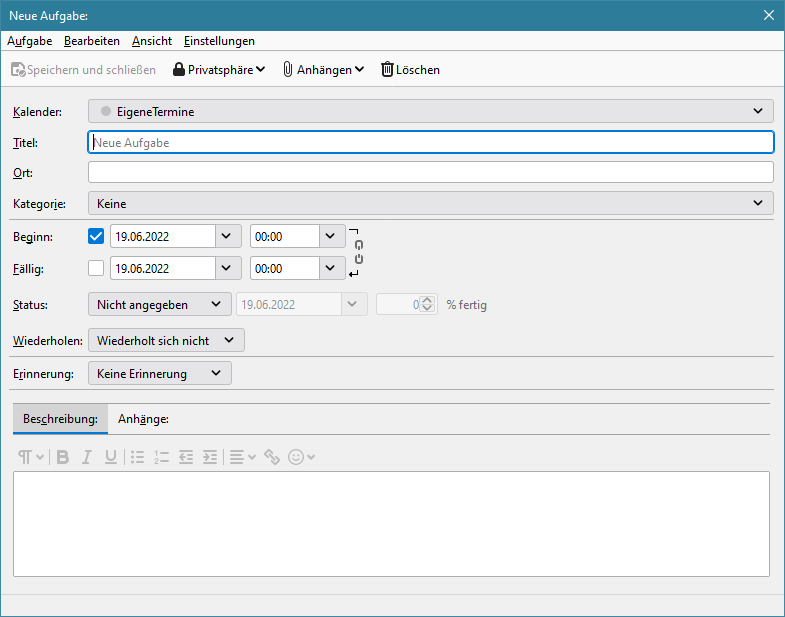The height and width of the screenshot is (617, 785).
Task: Click the italic formatting icon
Action: 87,457
